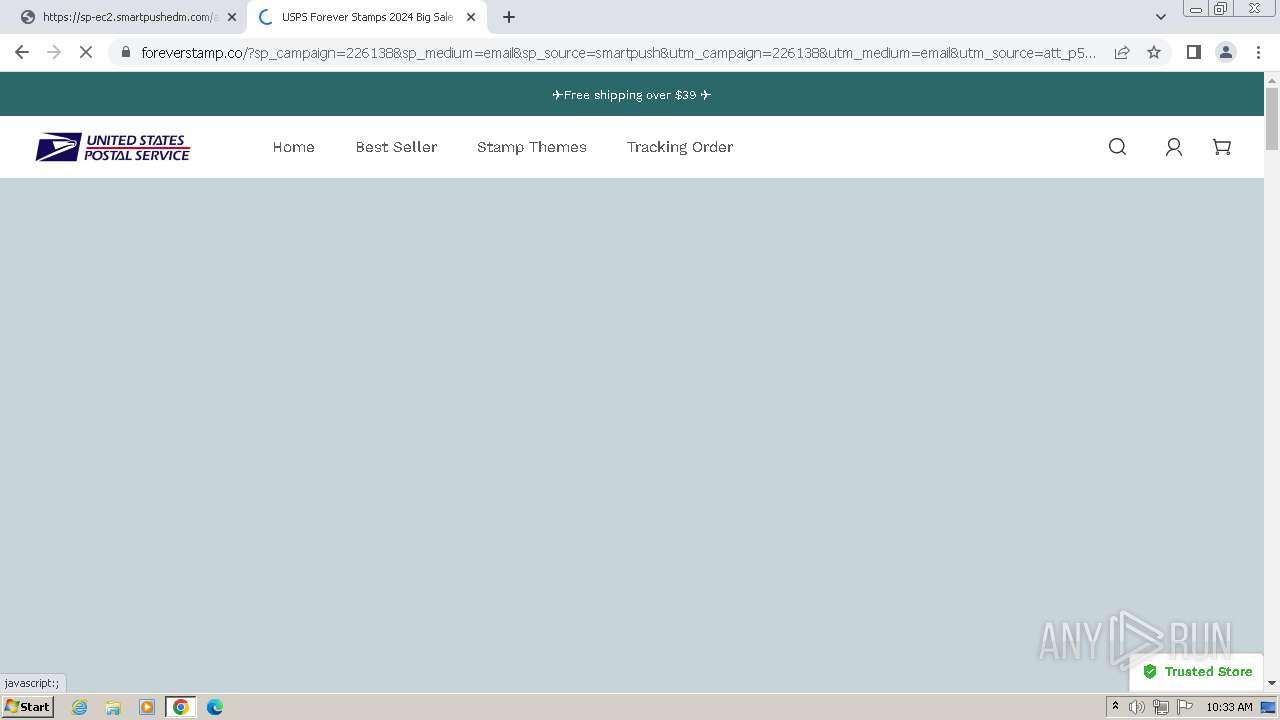Go back using the browser back arrow
Screen dimensions: 1280x720
point(22,52)
